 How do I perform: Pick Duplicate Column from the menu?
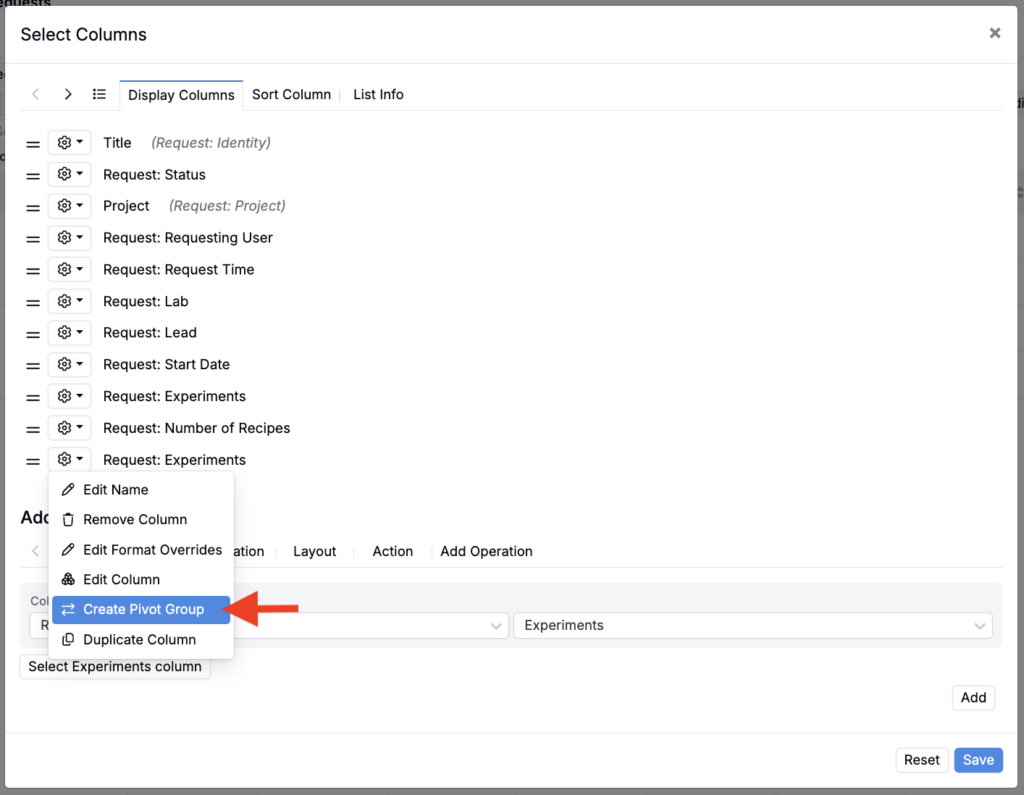[139, 640]
